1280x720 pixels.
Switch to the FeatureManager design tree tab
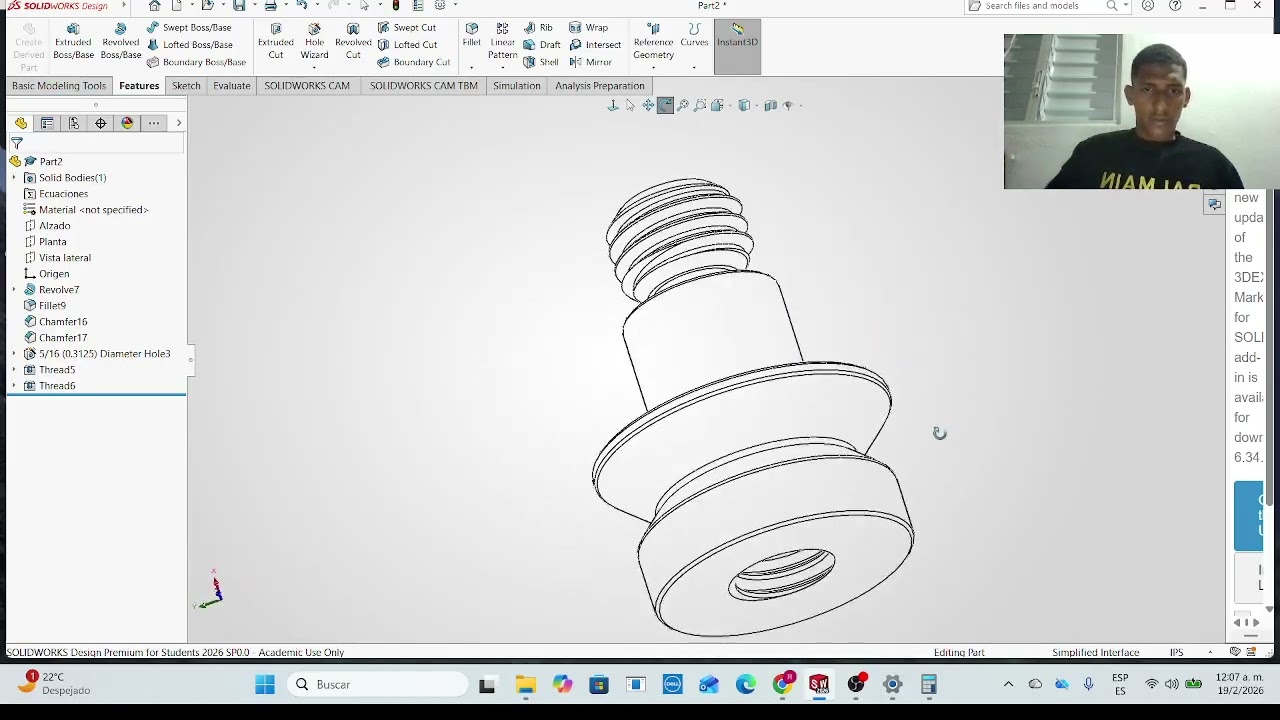tap(21, 123)
